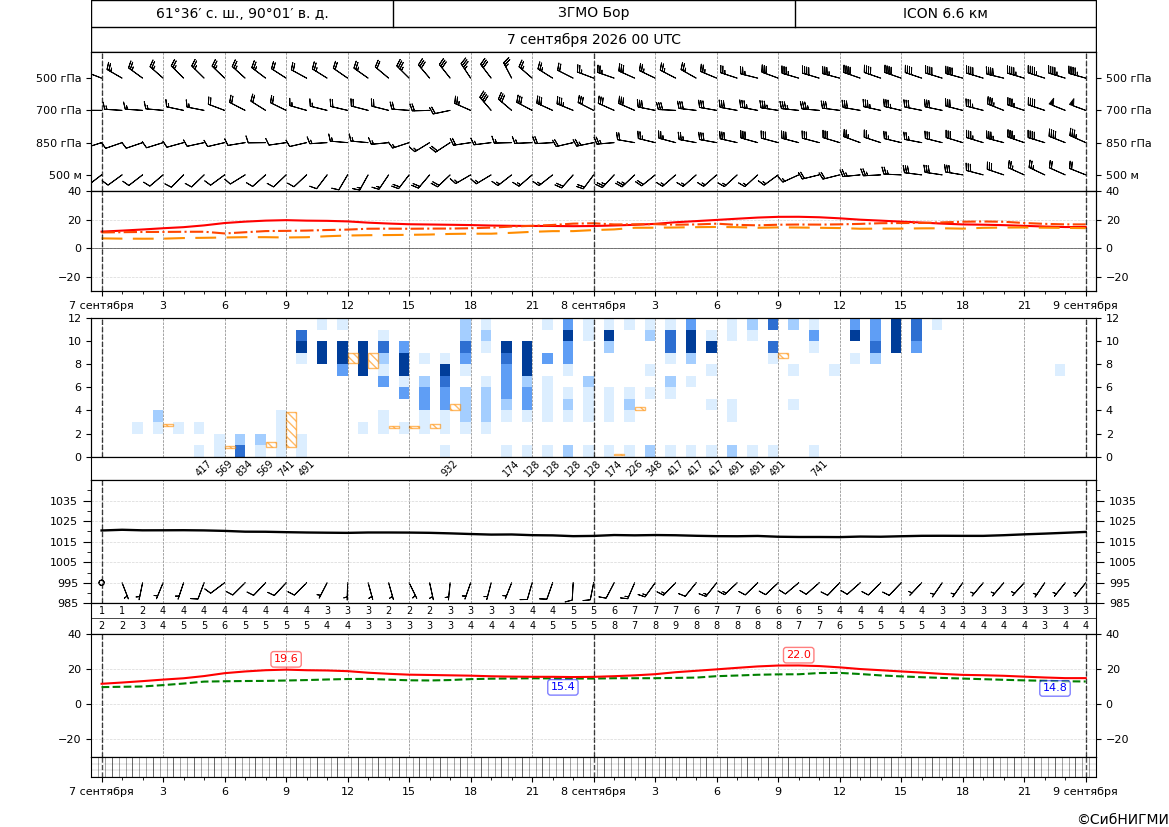Select the 834 cloud base value
The image size is (1169, 827).
pos(244,468)
